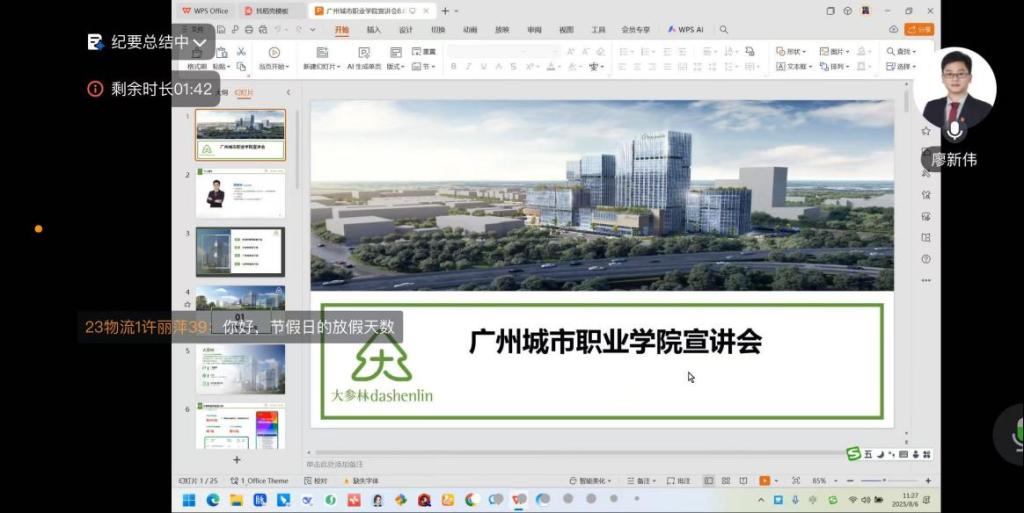
Task: Expand the quick access toolbar chevron
Action: click(313, 29)
